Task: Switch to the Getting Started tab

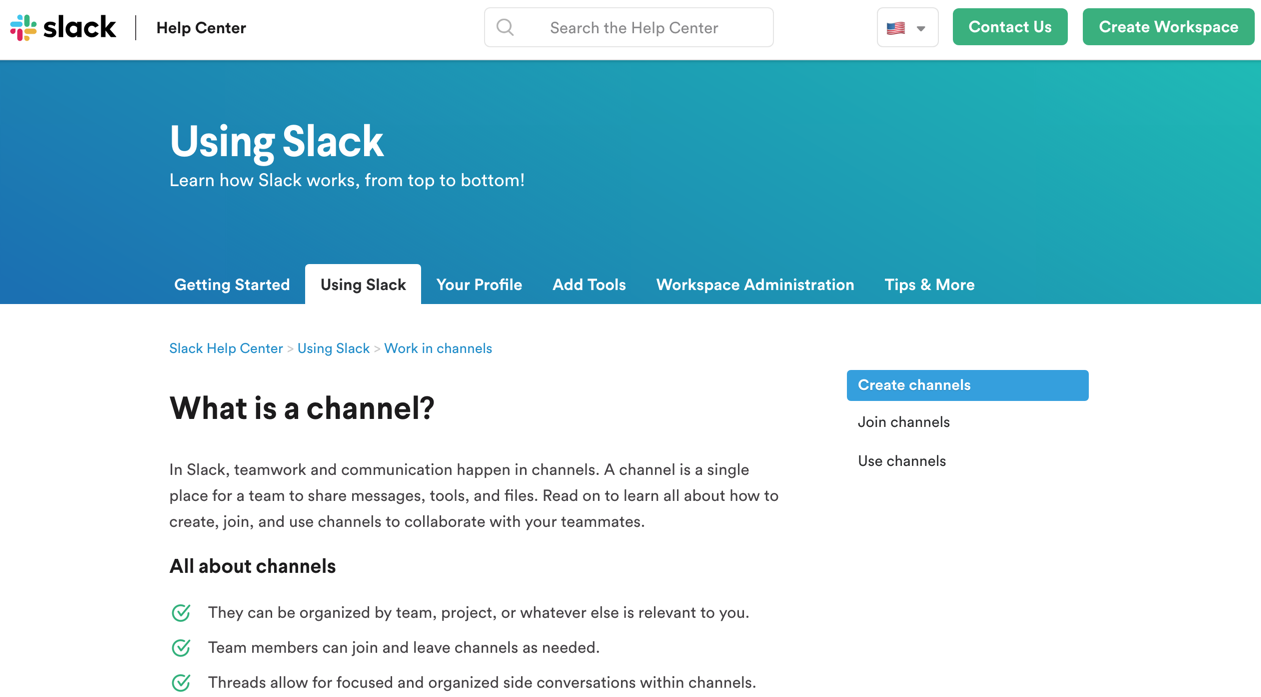Action: point(232,285)
